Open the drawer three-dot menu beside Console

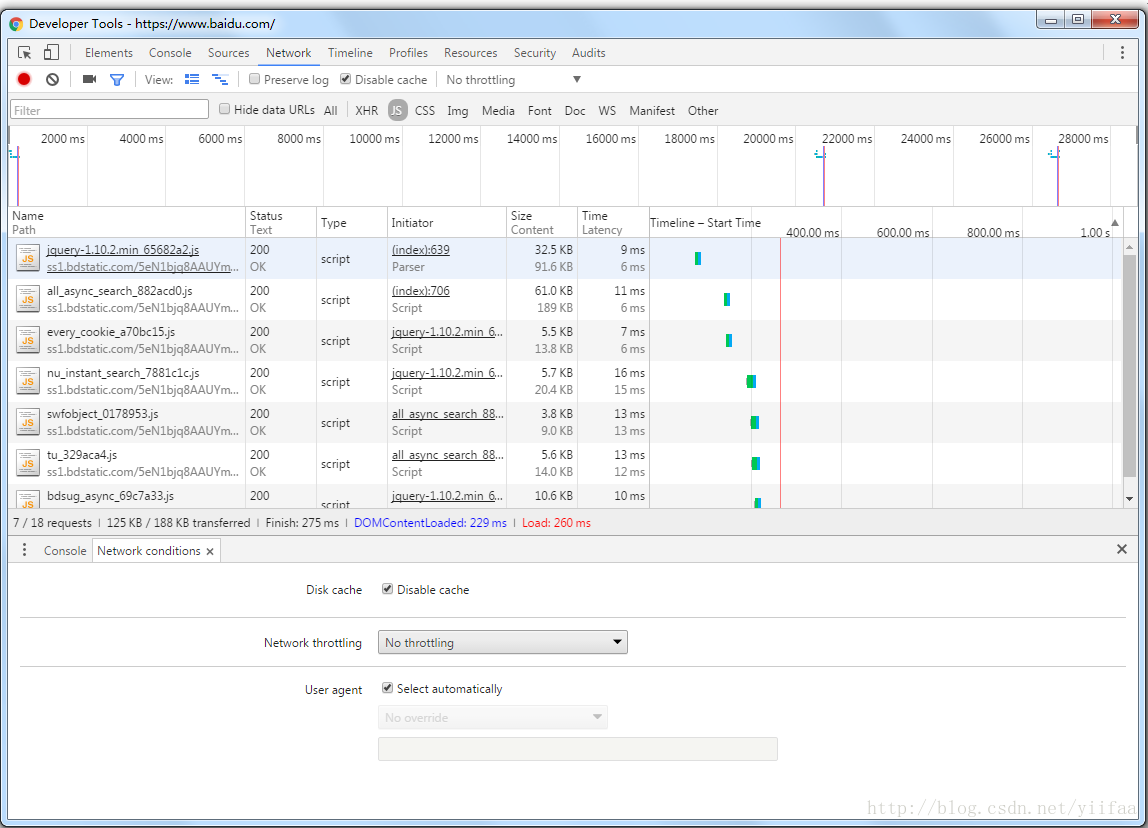click(24, 550)
